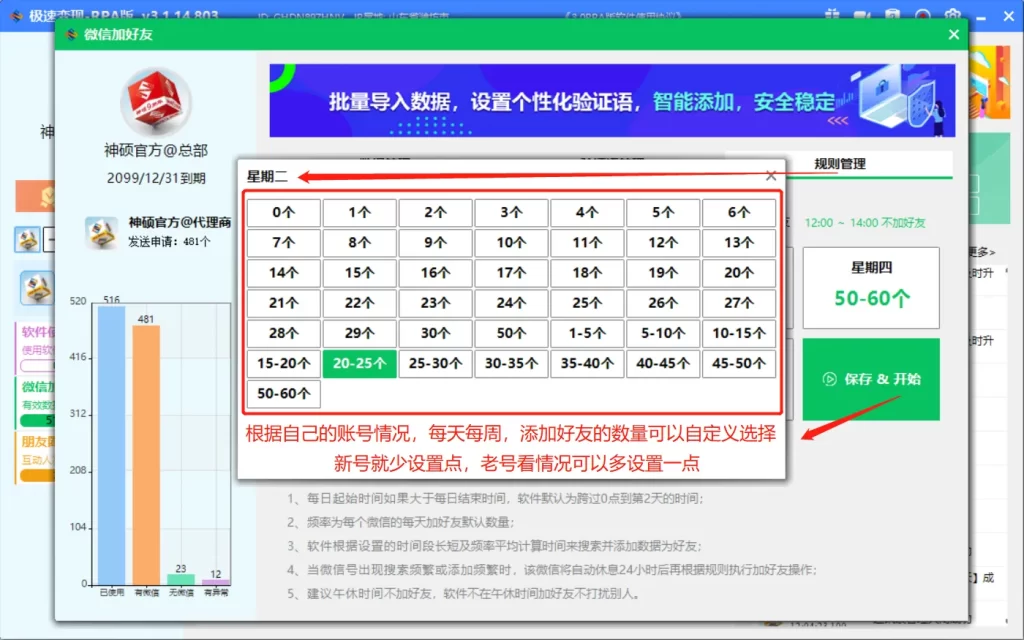The height and width of the screenshot is (640, 1024).
Task: Select the 0个 quantity option
Action: tap(283, 212)
